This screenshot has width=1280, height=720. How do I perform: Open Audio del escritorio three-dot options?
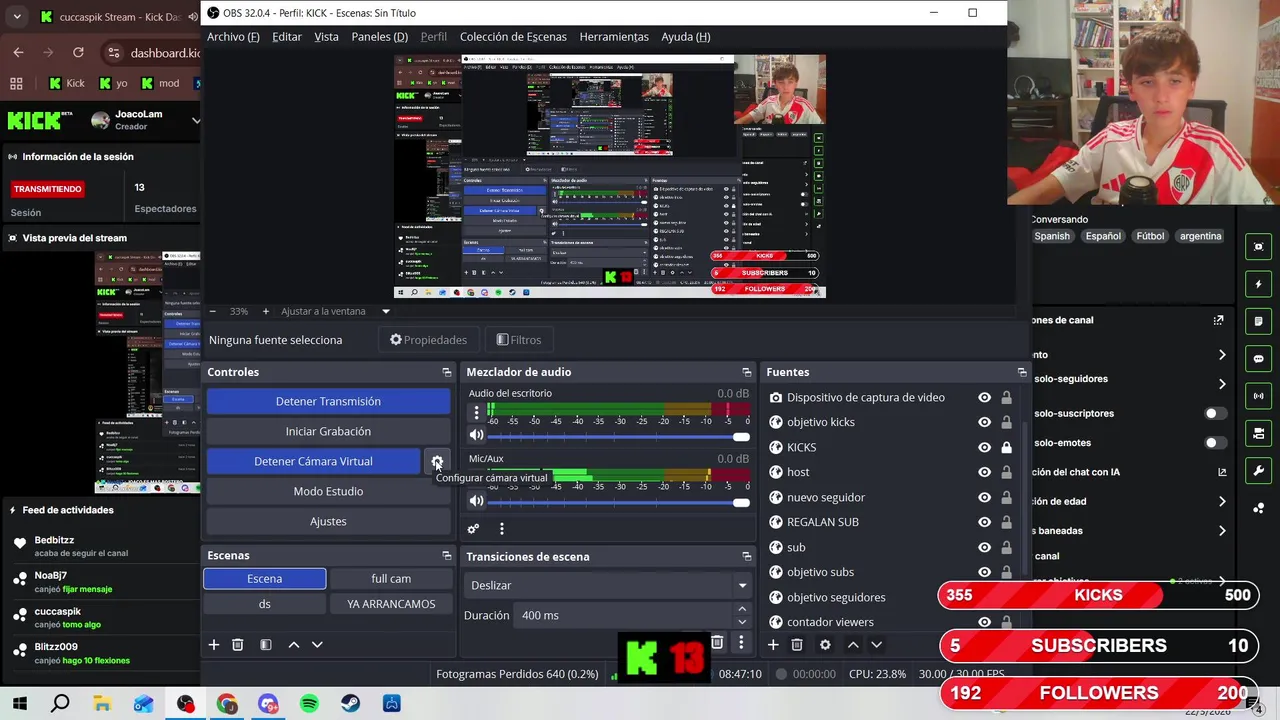tap(477, 411)
